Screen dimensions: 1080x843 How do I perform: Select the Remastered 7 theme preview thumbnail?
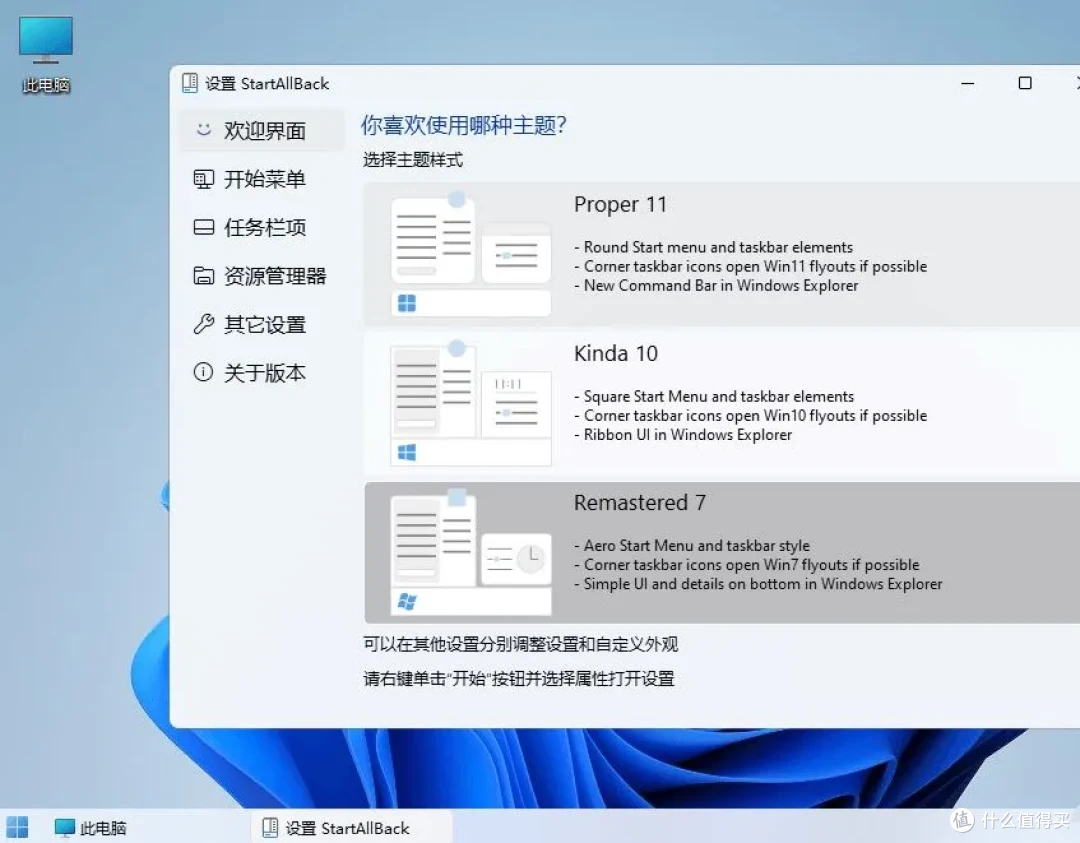pyautogui.click(x=470, y=552)
